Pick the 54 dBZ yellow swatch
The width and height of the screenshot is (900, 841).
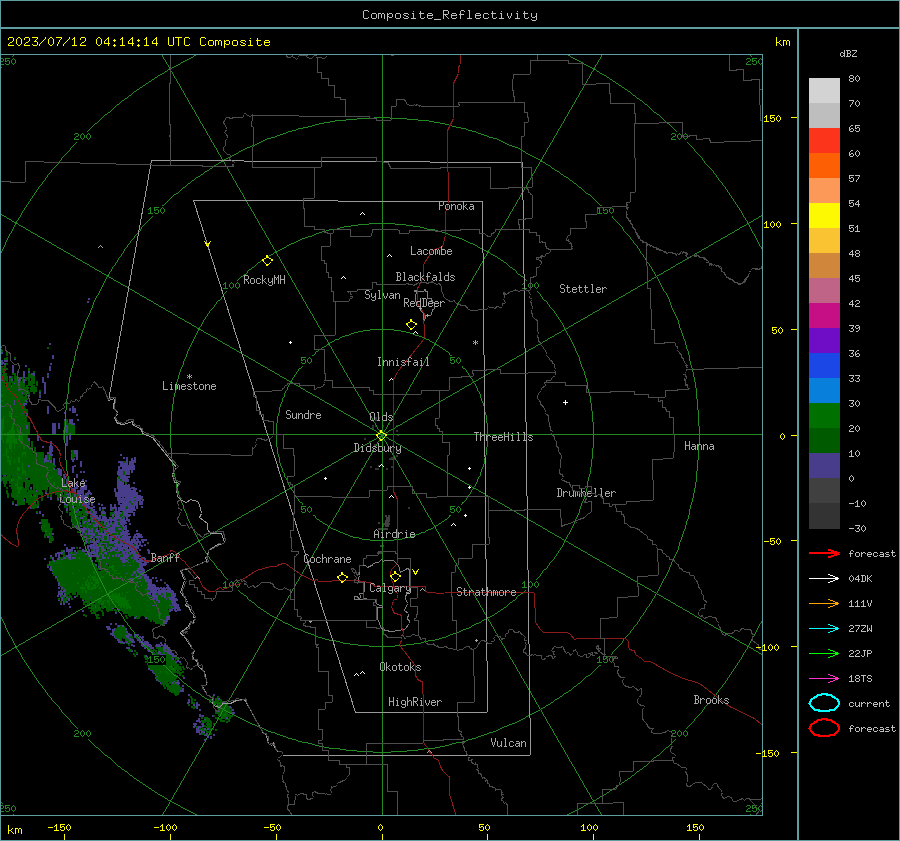(x=824, y=216)
